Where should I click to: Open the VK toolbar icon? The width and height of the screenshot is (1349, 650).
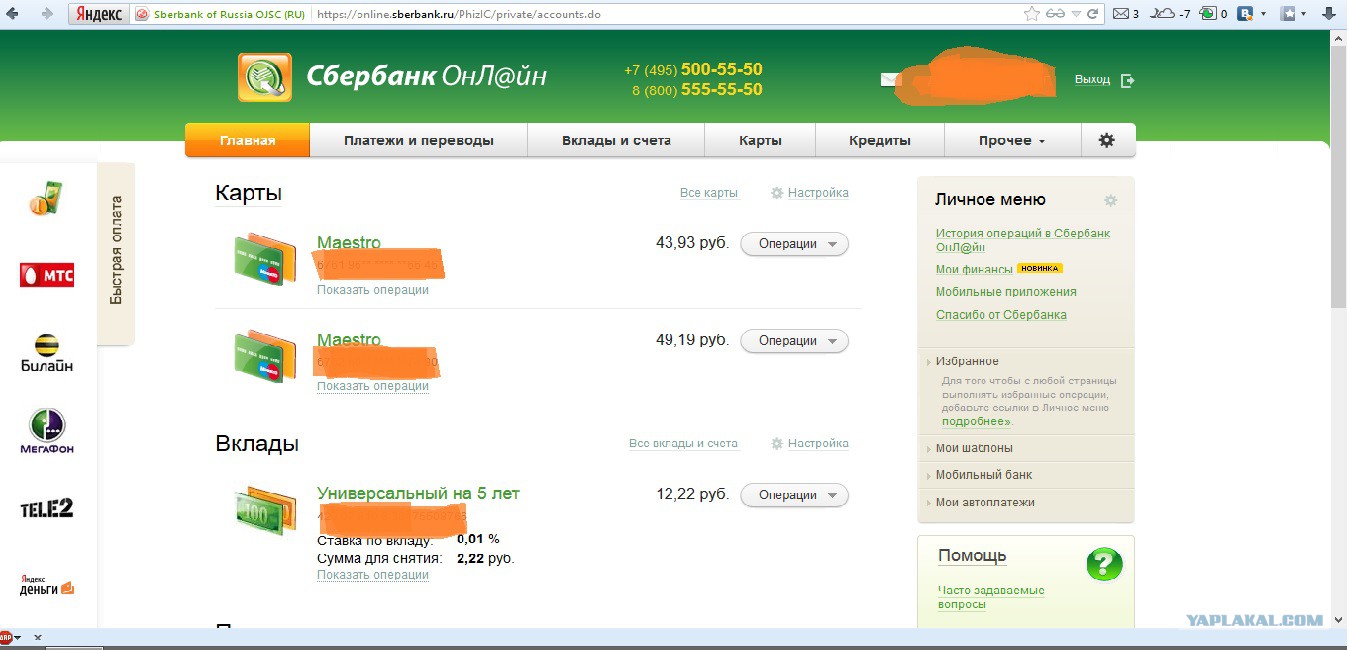(1246, 14)
